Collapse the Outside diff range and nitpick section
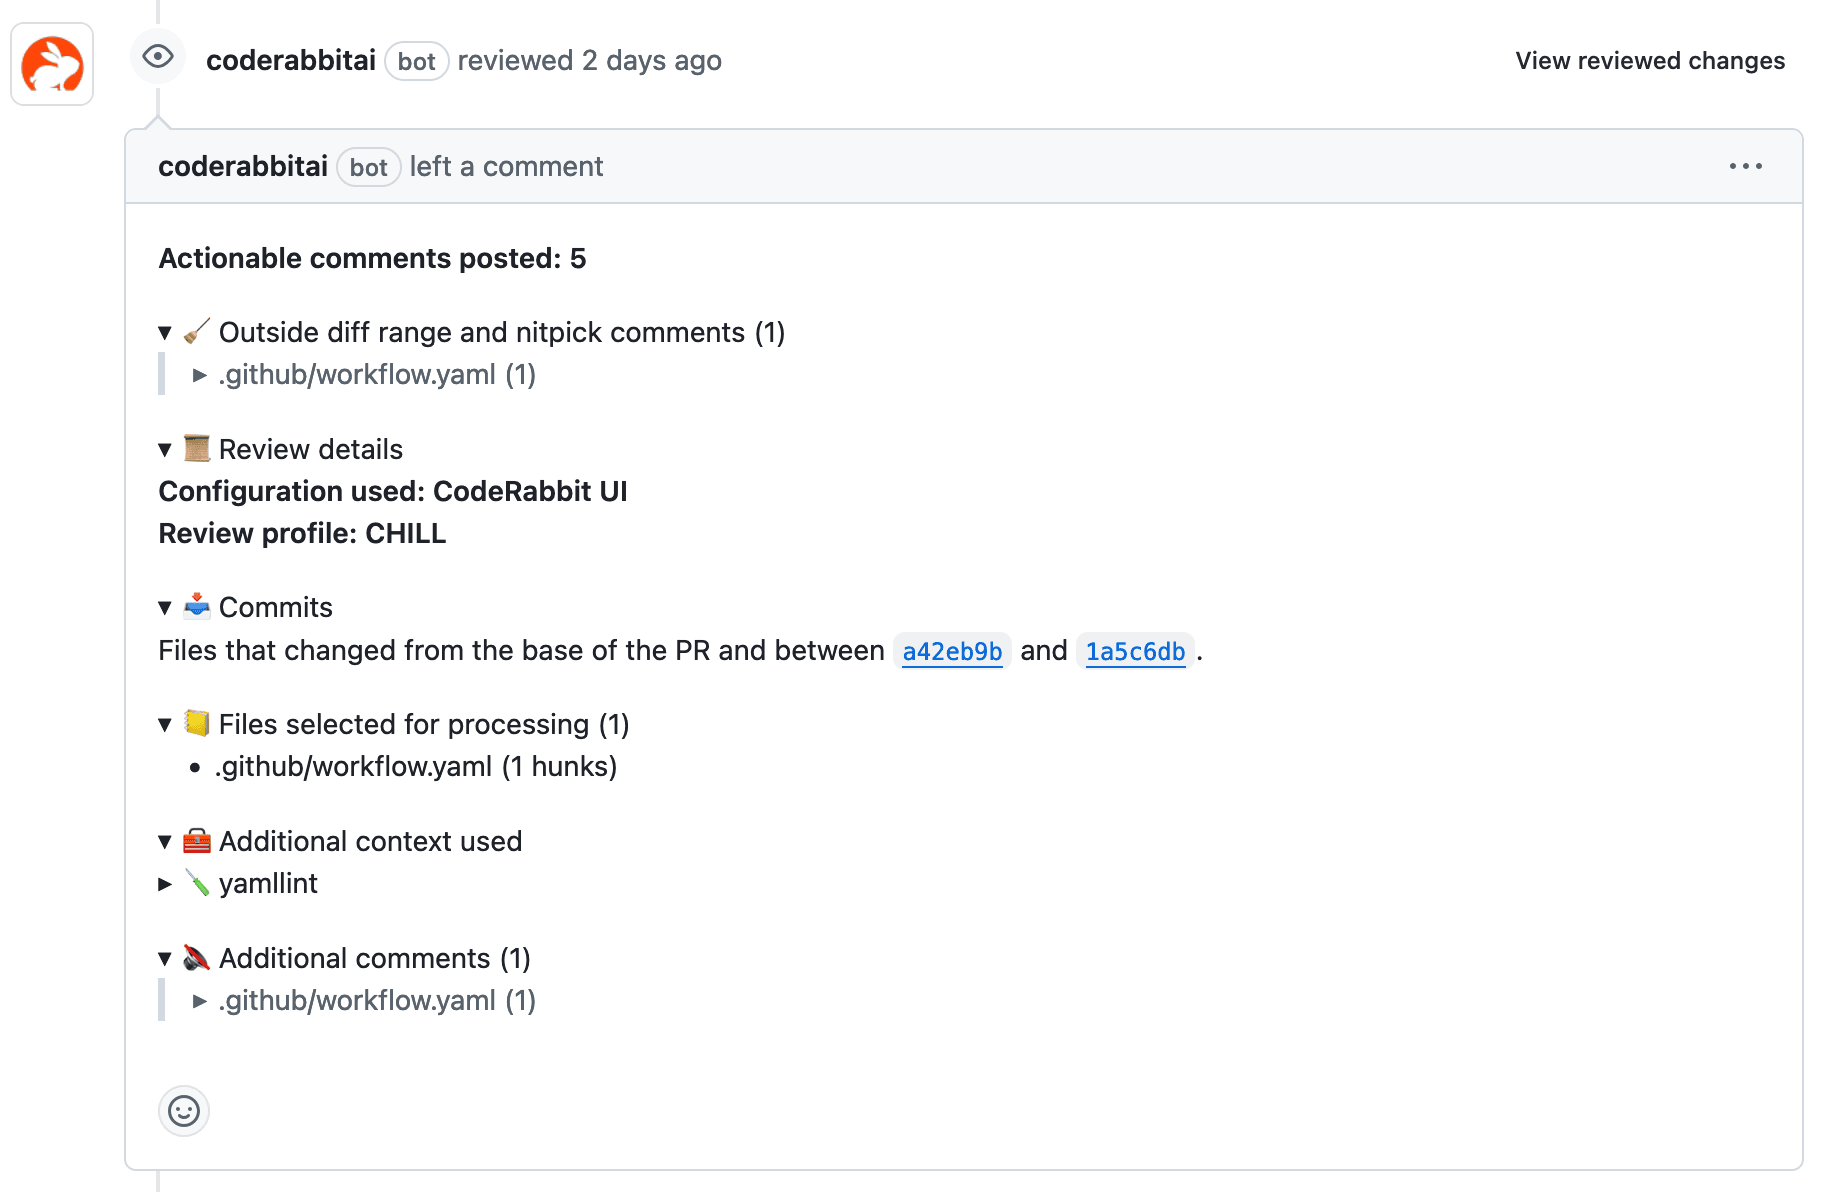This screenshot has width=1834, height=1192. tap(166, 332)
